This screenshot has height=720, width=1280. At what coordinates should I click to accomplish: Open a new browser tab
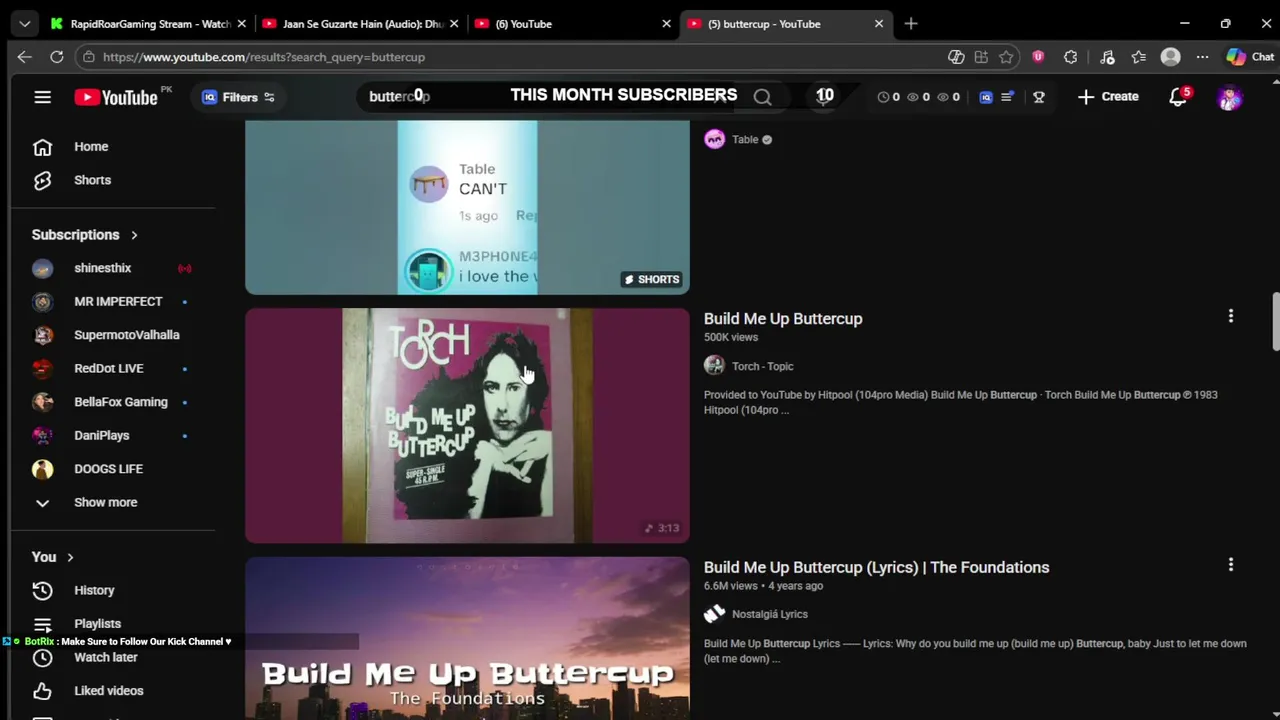coord(911,24)
